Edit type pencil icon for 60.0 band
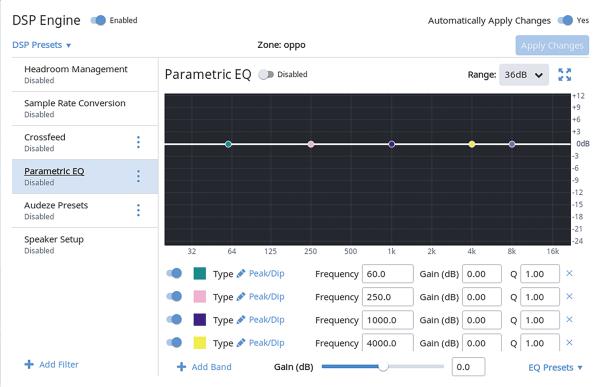This screenshot has width=600, height=387. tap(241, 273)
